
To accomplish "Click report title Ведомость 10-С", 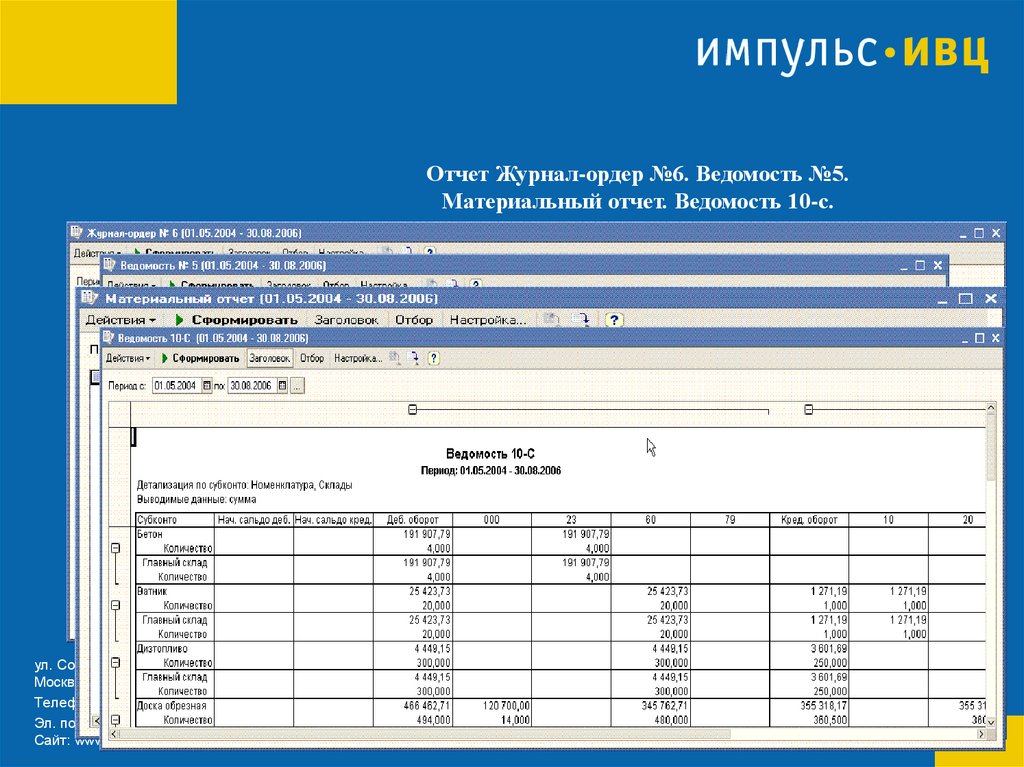I will 490,453.
